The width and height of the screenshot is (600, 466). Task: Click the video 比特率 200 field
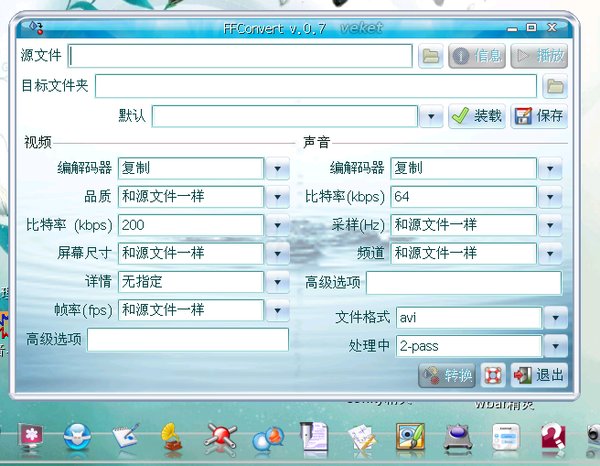pos(191,225)
